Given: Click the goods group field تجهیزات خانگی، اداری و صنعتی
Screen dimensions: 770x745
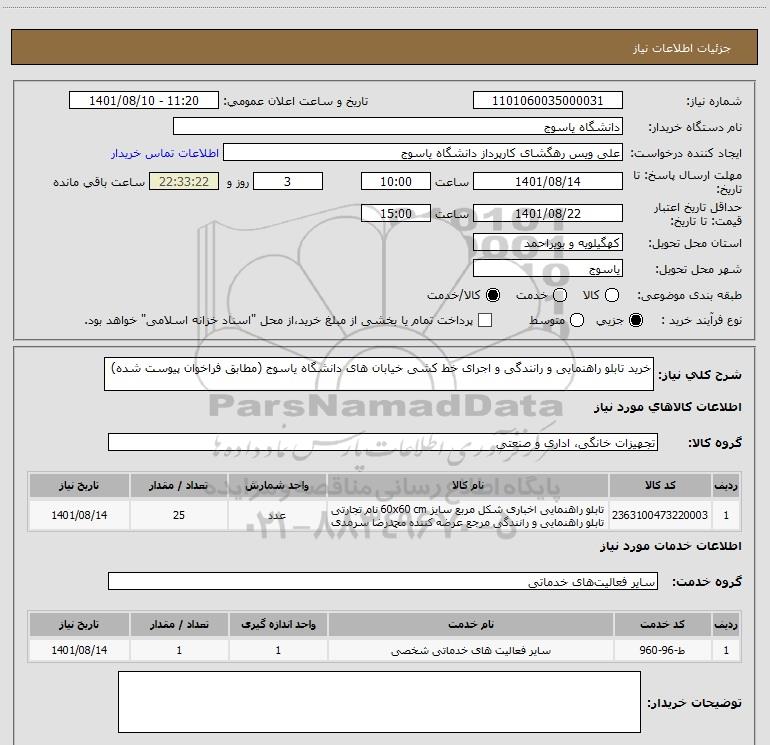Looking at the screenshot, I should click(x=383, y=442).
